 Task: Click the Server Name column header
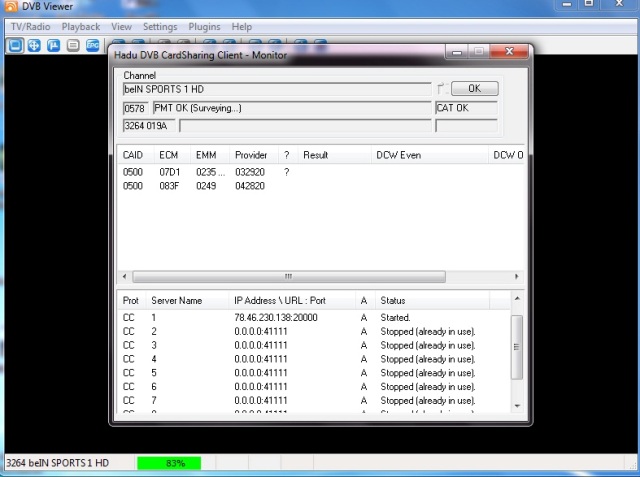coord(188,301)
